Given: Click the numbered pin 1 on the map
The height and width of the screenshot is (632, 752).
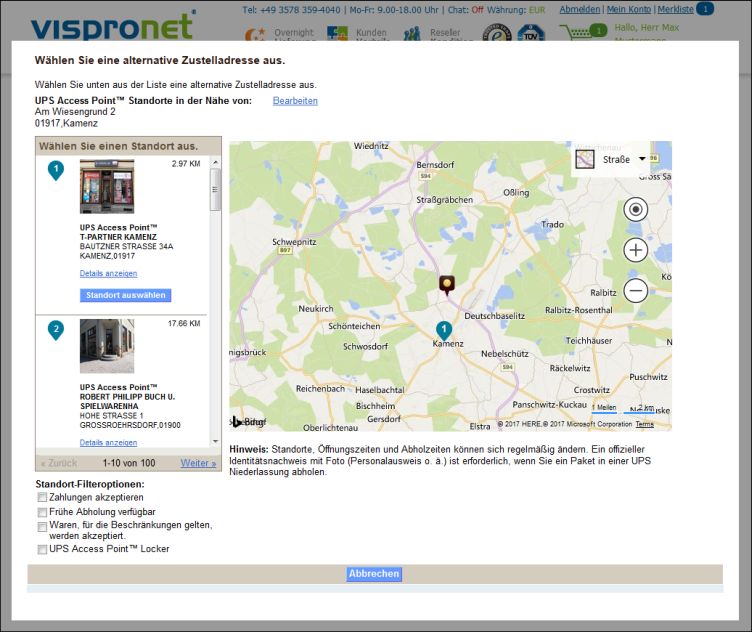Looking at the screenshot, I should pos(444,330).
